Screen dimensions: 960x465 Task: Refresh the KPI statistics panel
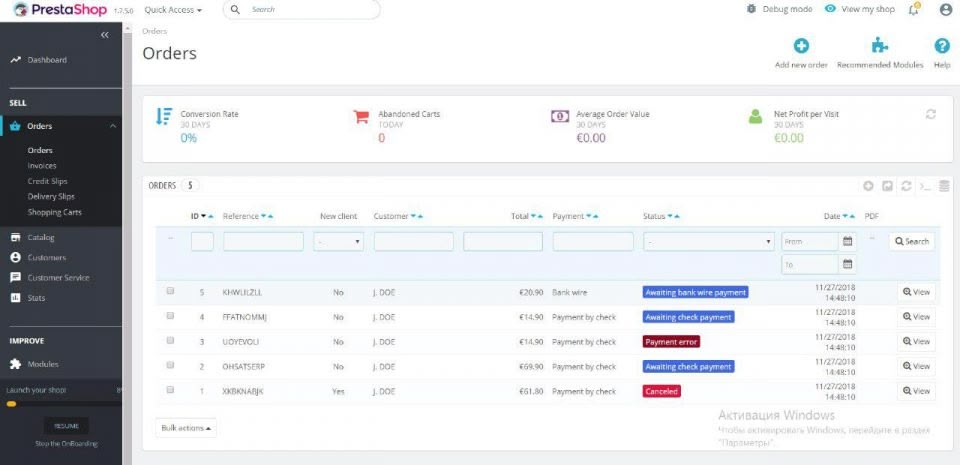931,114
